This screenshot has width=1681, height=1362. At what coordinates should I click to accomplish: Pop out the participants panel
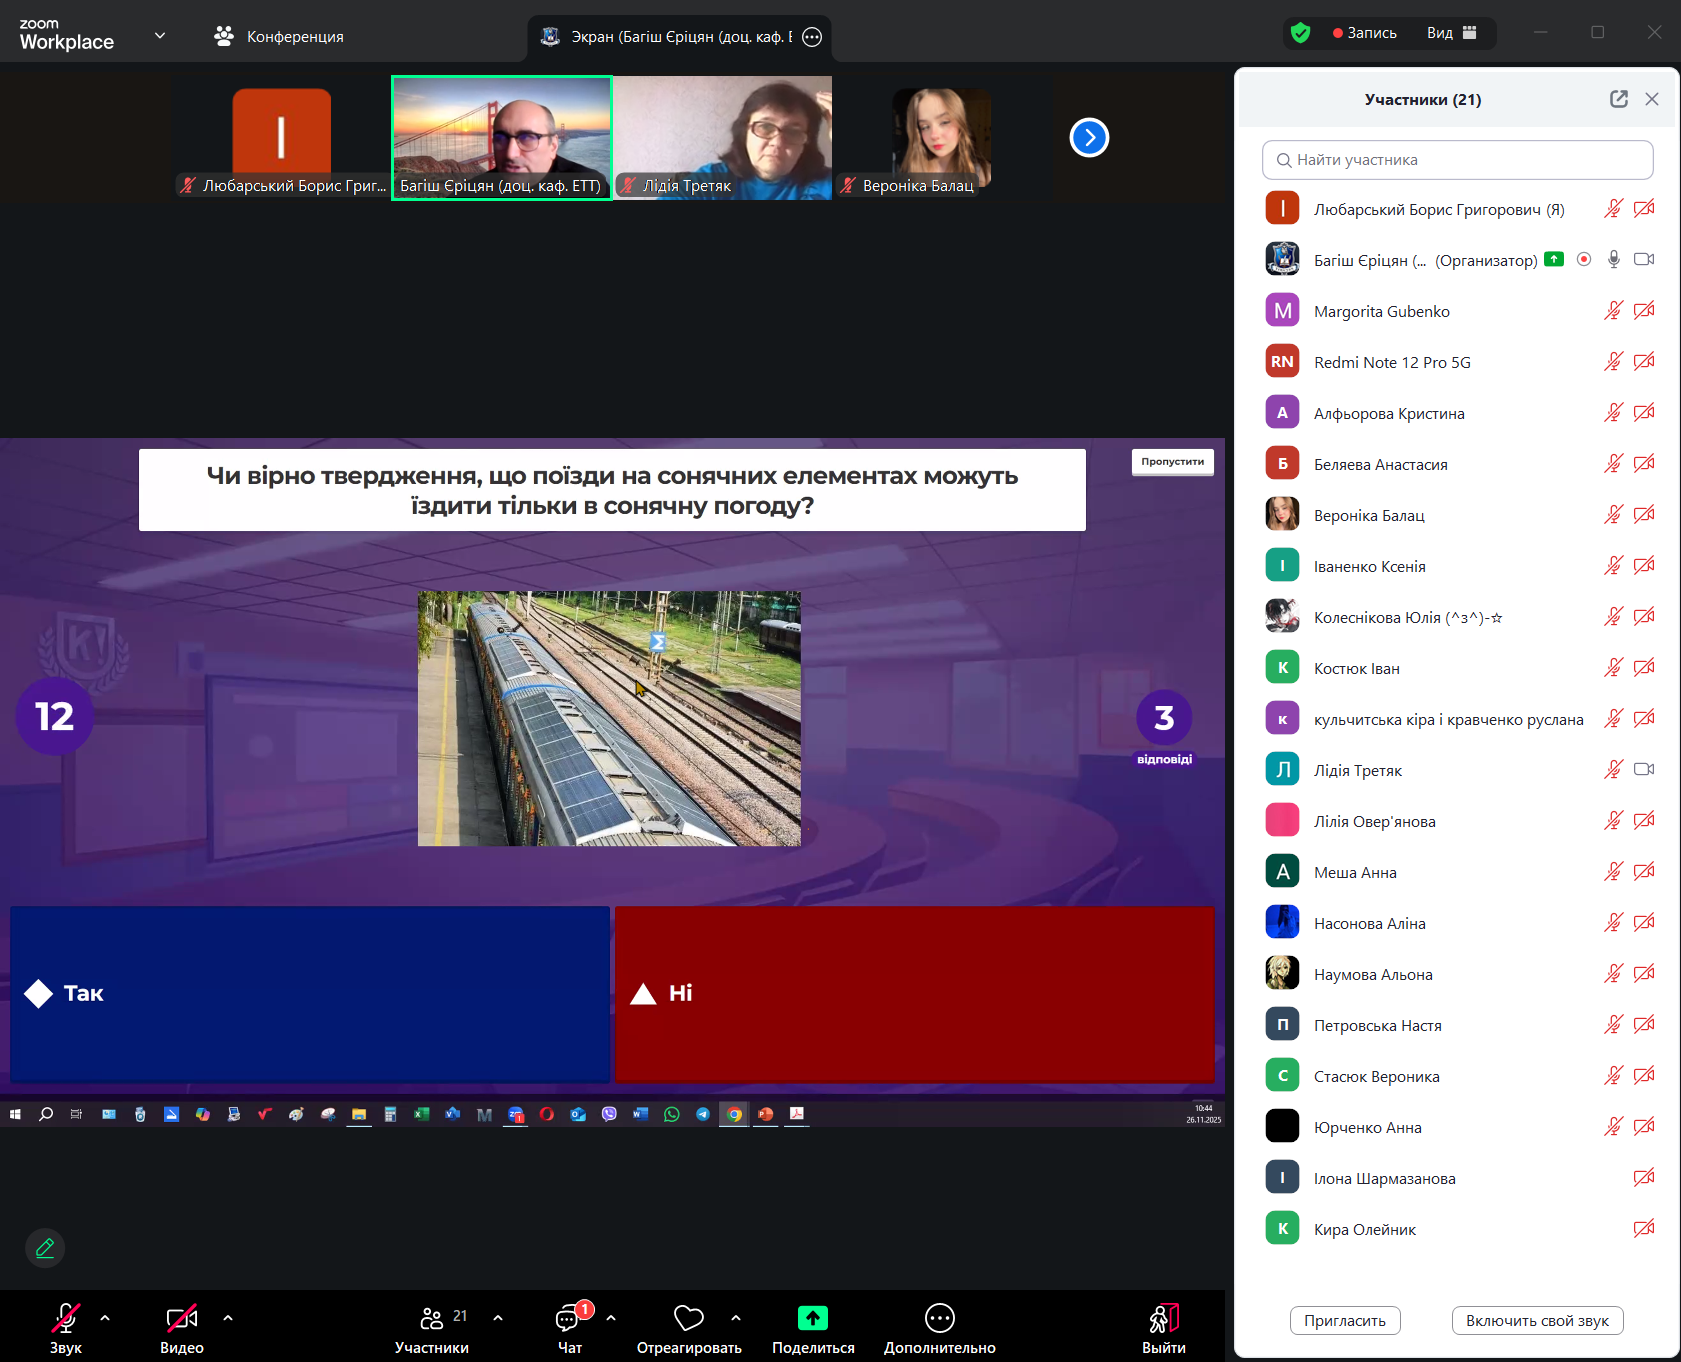(x=1618, y=99)
